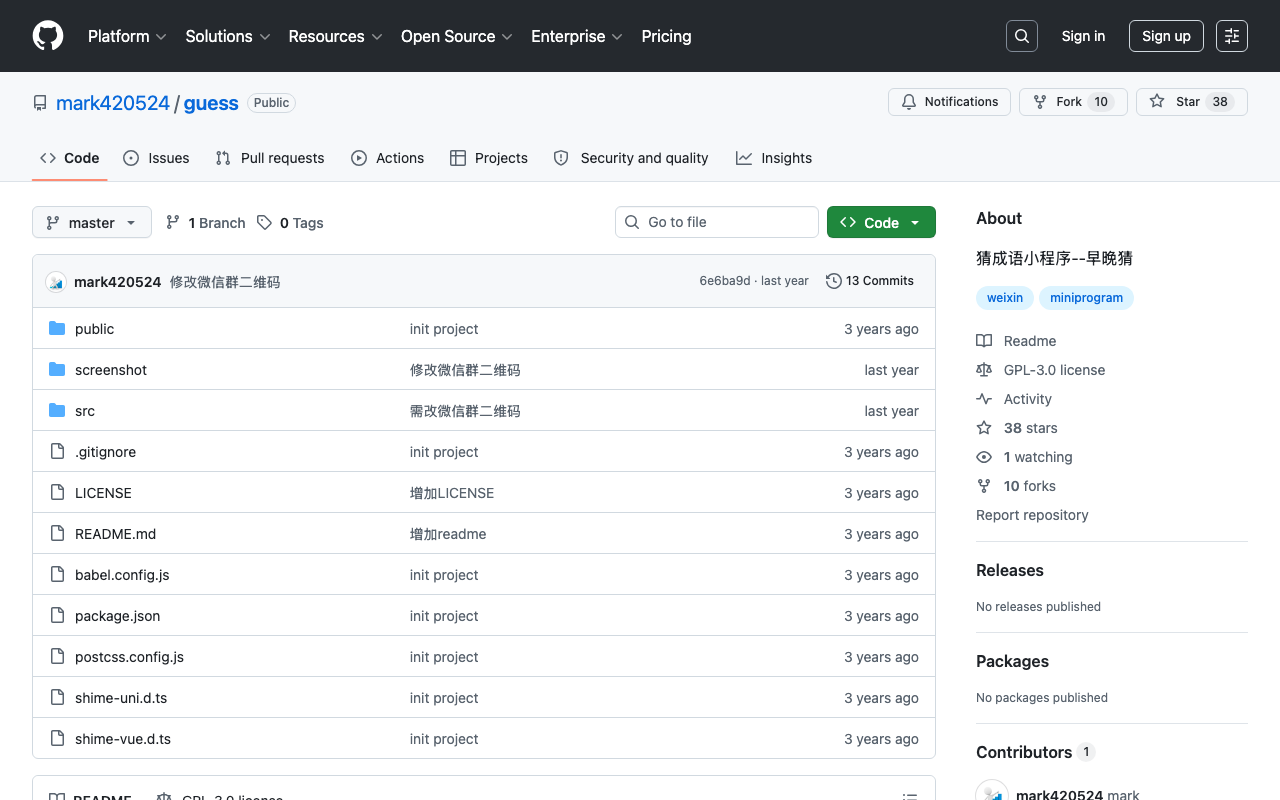Click the miniprogram topic tag
Screen dimensions: 1280x800
click(x=1086, y=298)
